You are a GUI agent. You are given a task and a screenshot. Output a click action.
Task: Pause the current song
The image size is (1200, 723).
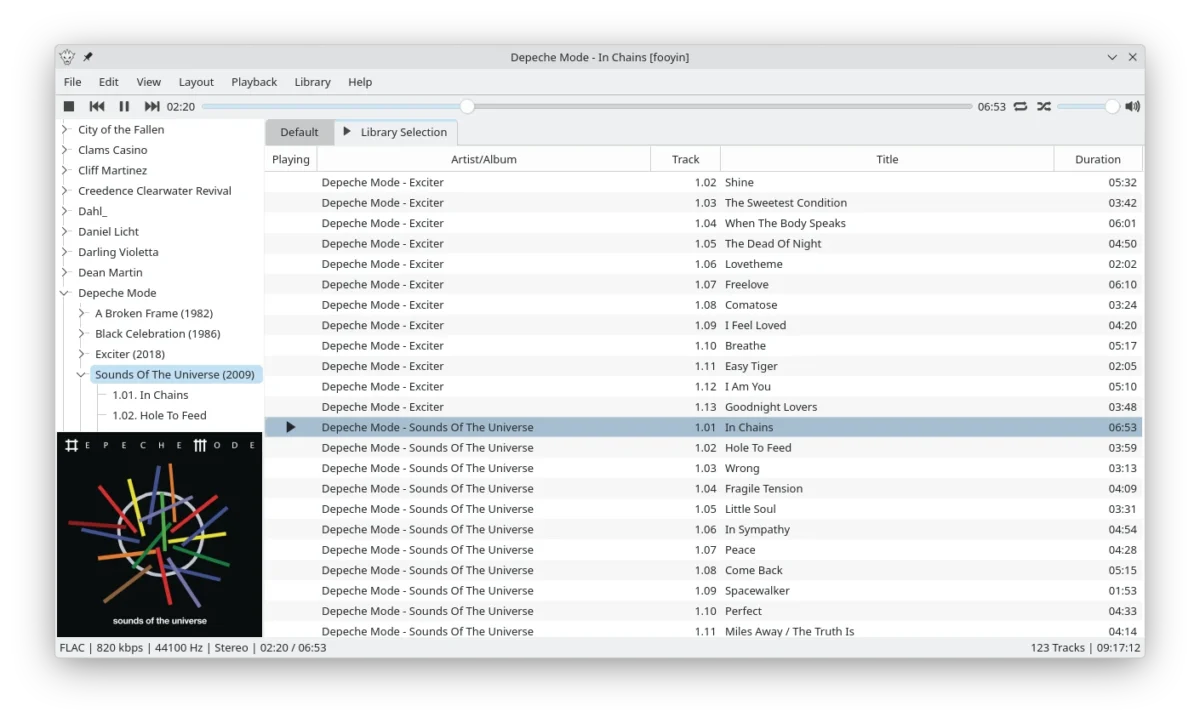pyautogui.click(x=124, y=106)
